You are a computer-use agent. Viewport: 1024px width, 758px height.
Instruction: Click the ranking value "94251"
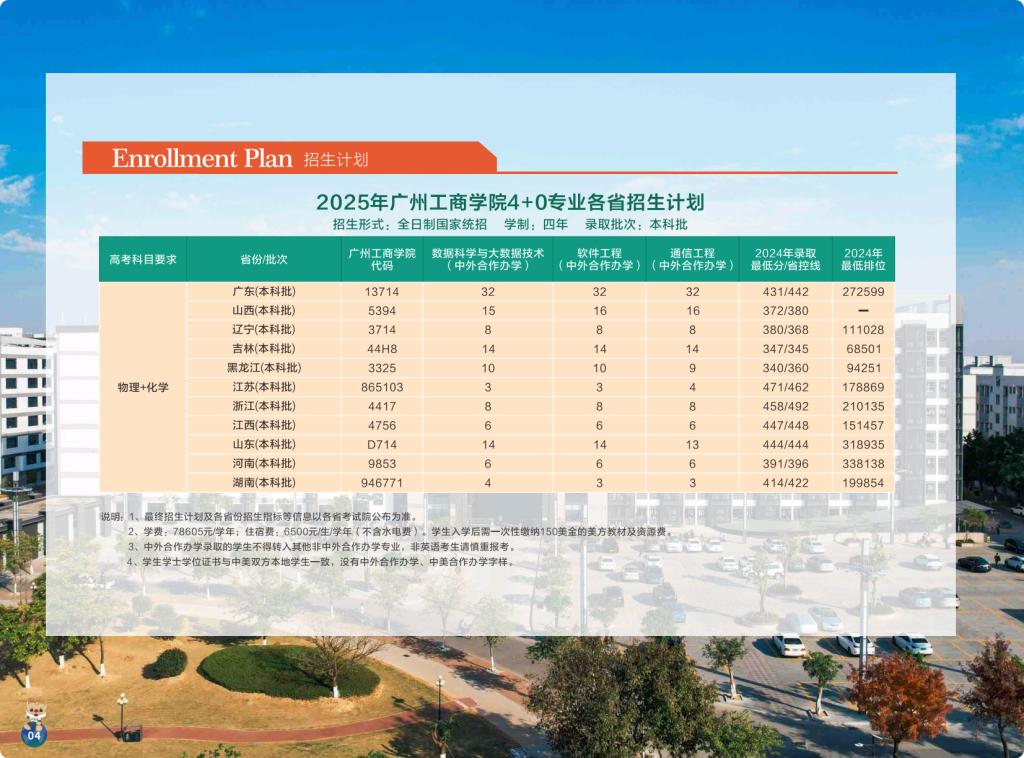pos(863,368)
